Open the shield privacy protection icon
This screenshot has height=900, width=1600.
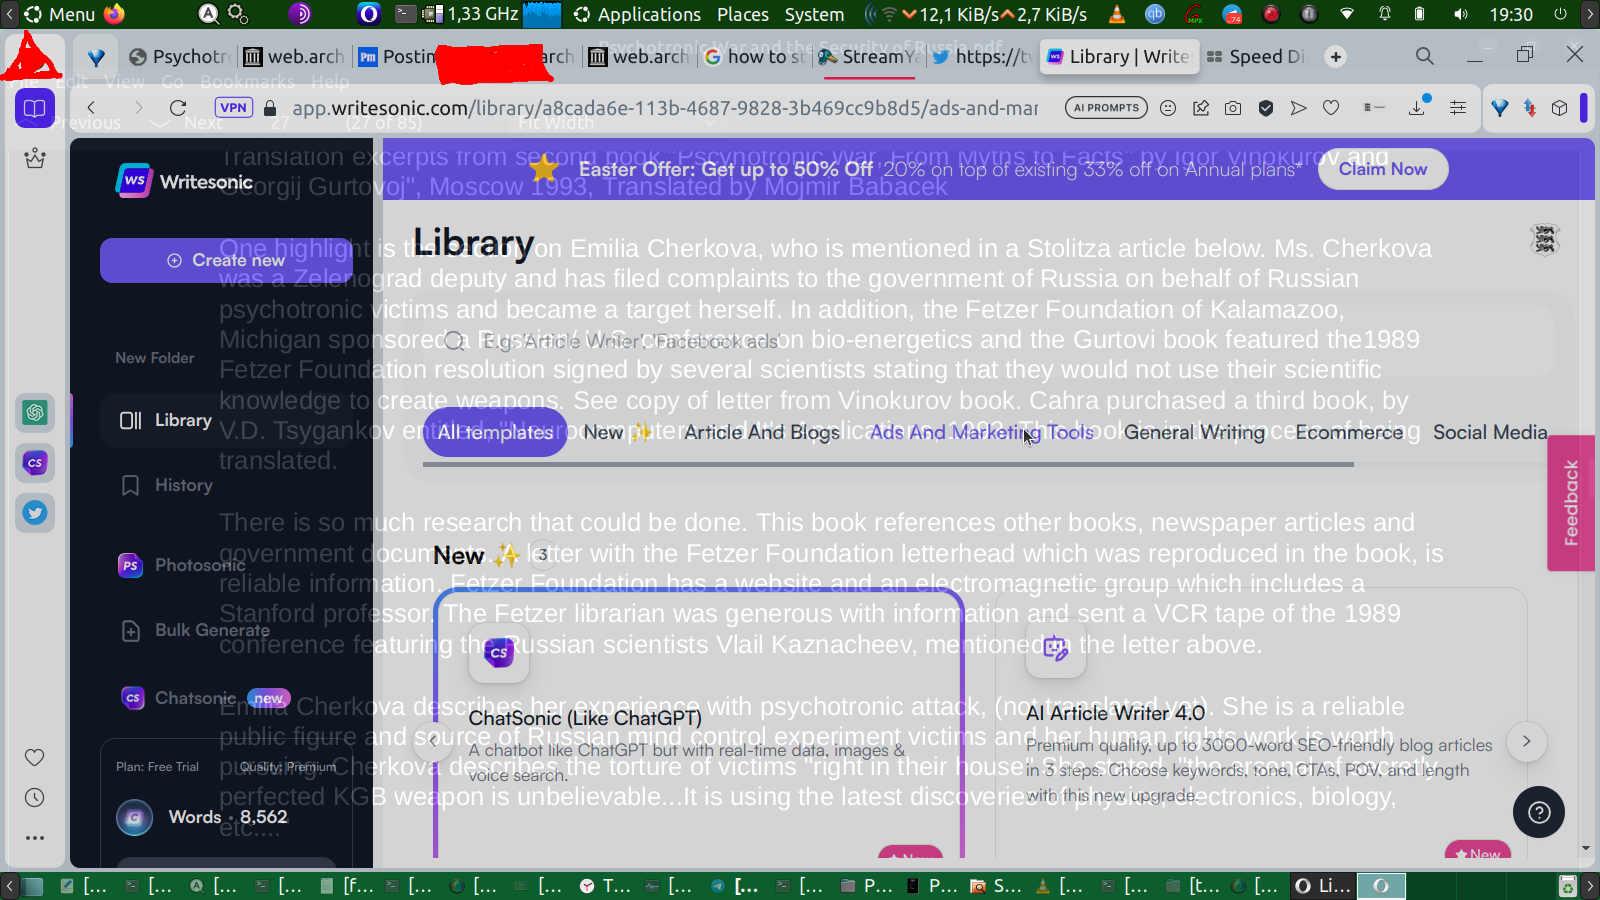point(1266,108)
